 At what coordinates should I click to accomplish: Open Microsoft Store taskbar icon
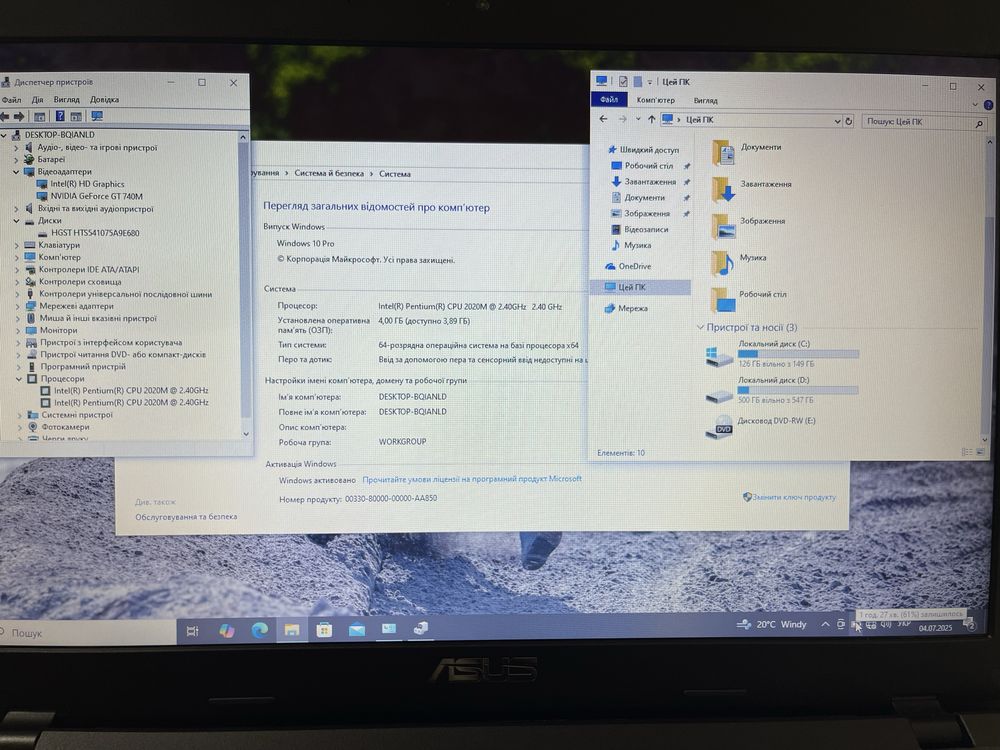(324, 630)
